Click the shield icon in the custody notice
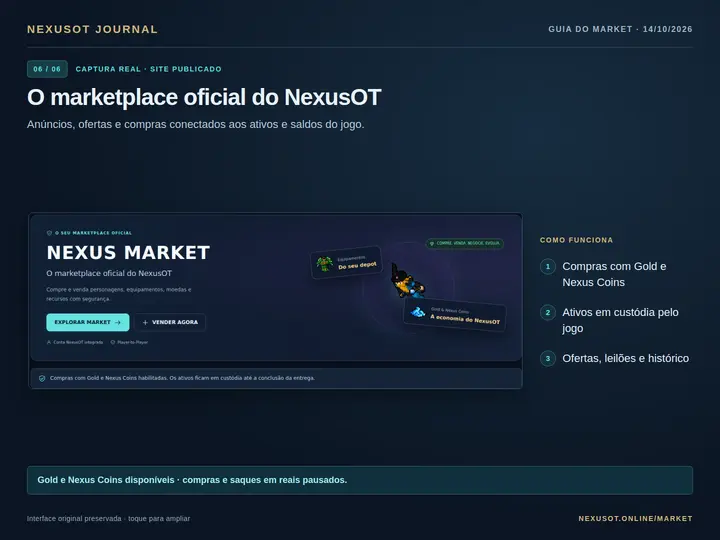 42,378
